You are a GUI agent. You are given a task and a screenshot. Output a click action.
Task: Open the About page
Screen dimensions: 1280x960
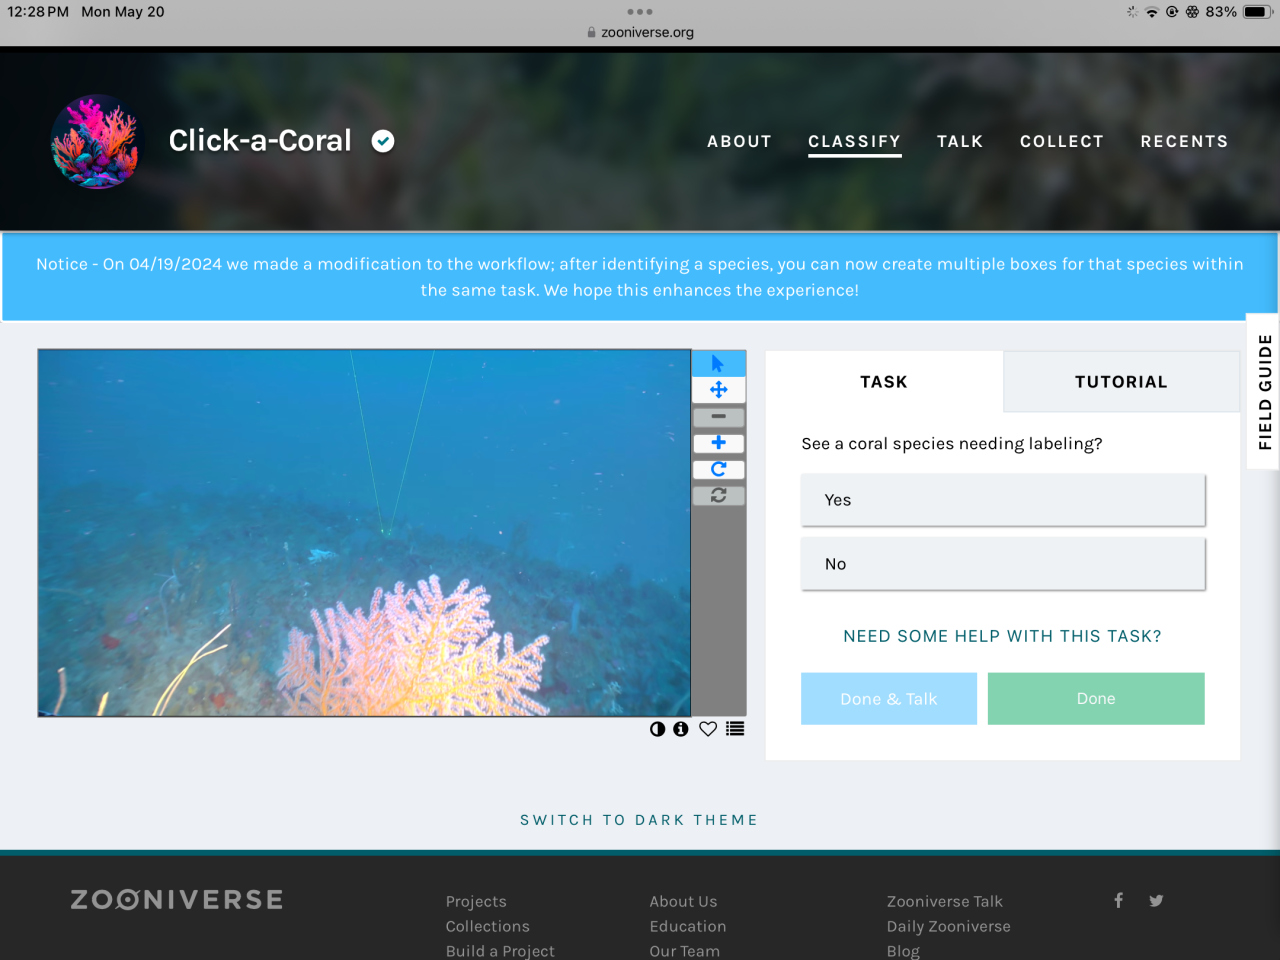click(x=739, y=142)
